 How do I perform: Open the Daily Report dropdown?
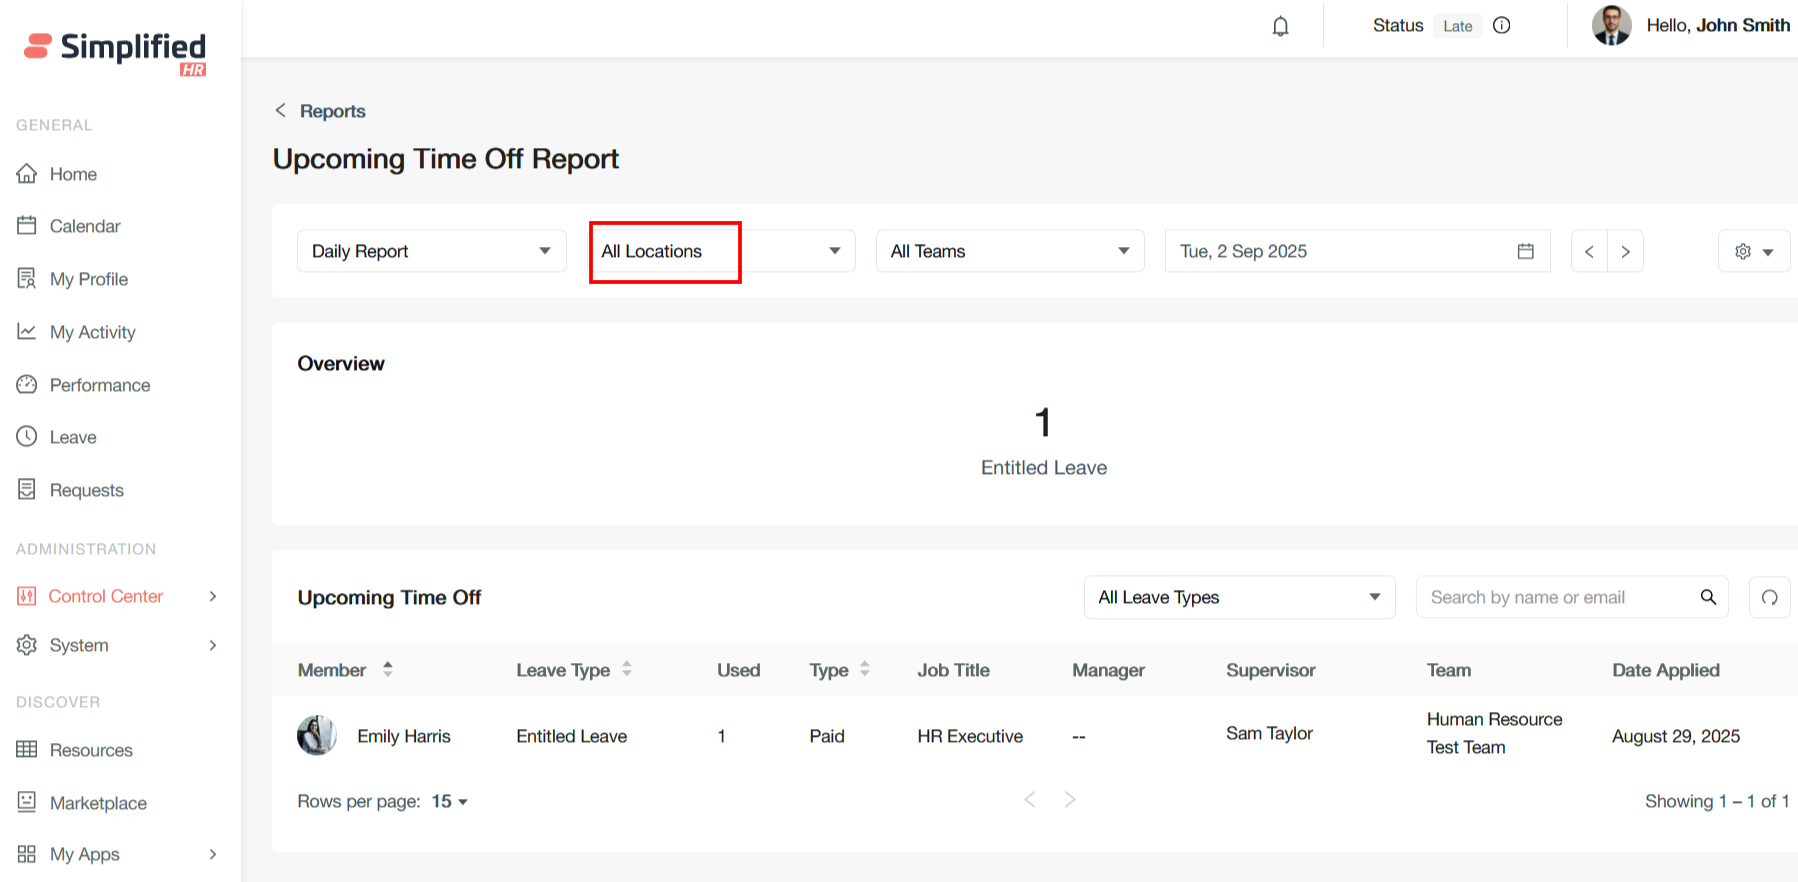(x=431, y=251)
